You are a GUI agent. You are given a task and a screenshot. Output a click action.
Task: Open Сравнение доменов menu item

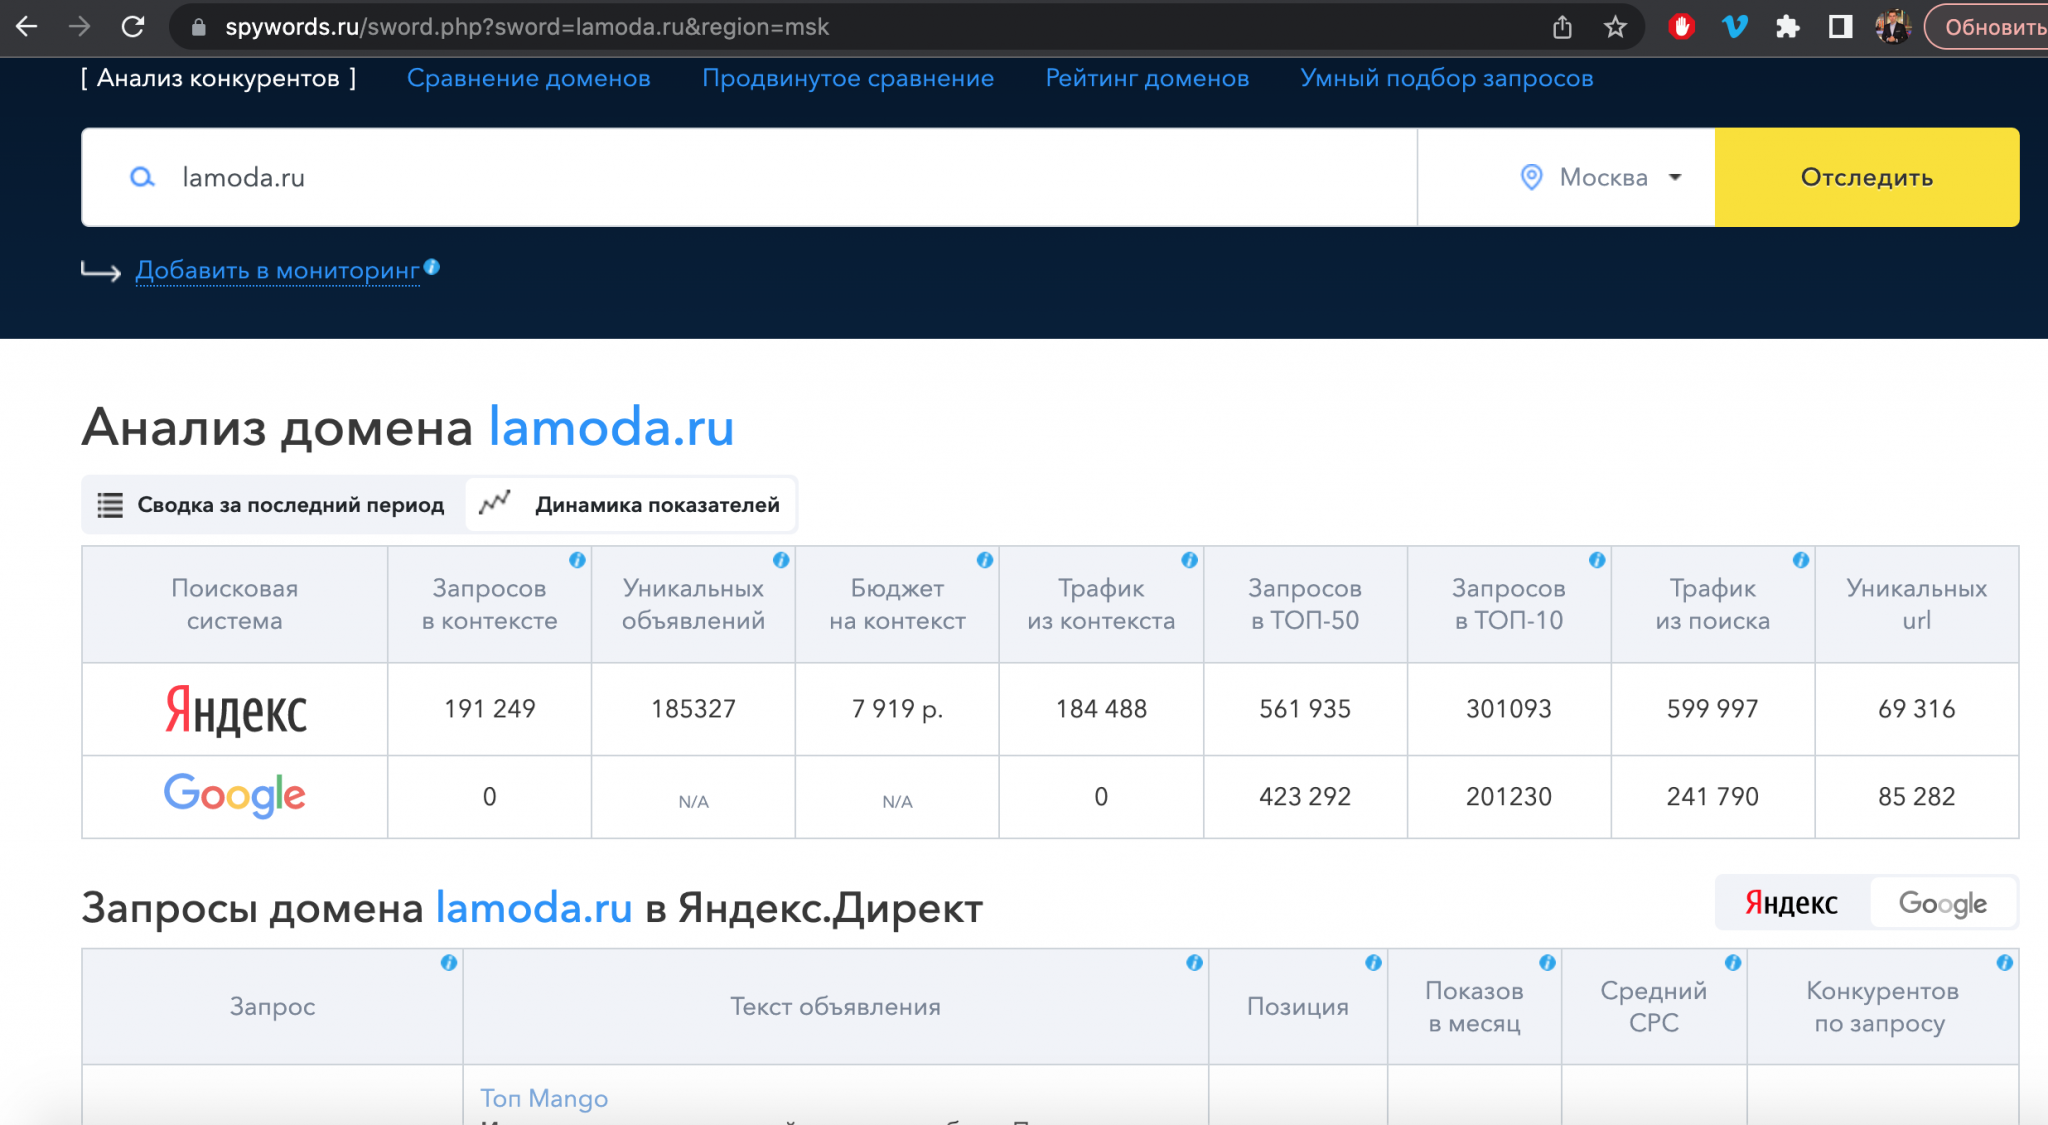coord(528,78)
